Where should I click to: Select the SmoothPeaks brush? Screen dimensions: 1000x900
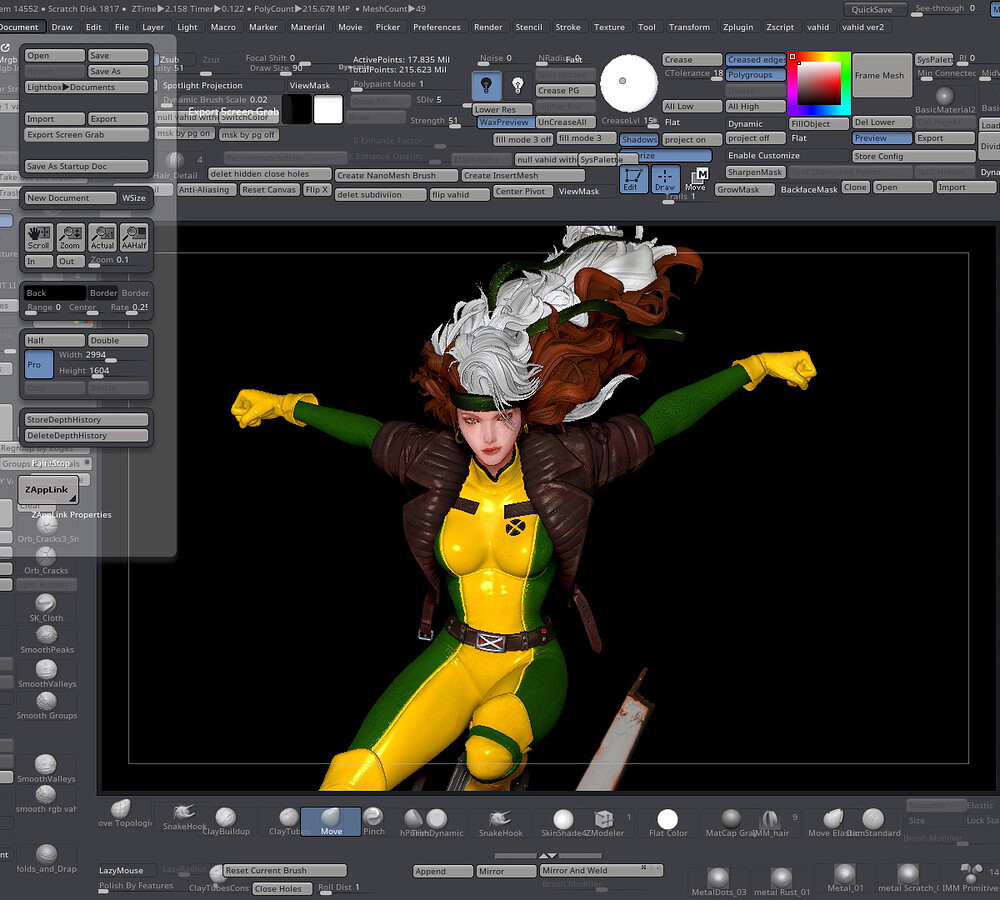[x=47, y=639]
